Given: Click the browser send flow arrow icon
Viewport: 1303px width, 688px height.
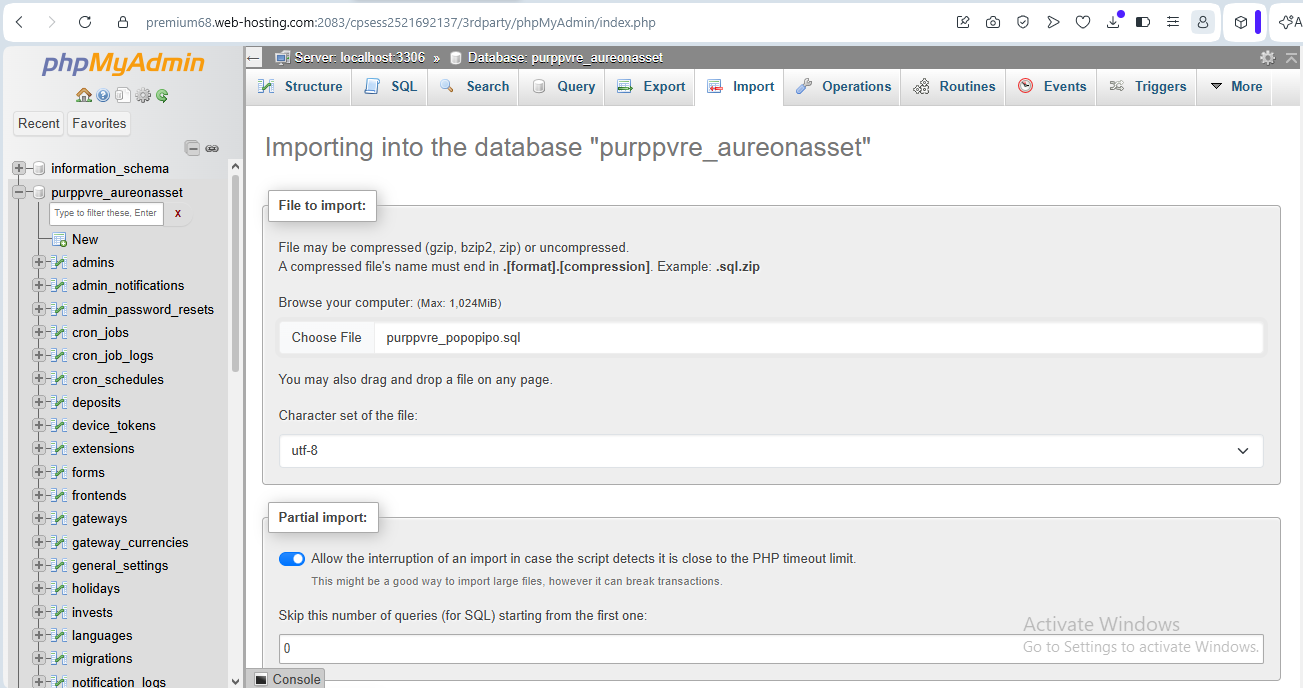Looking at the screenshot, I should [x=1053, y=22].
